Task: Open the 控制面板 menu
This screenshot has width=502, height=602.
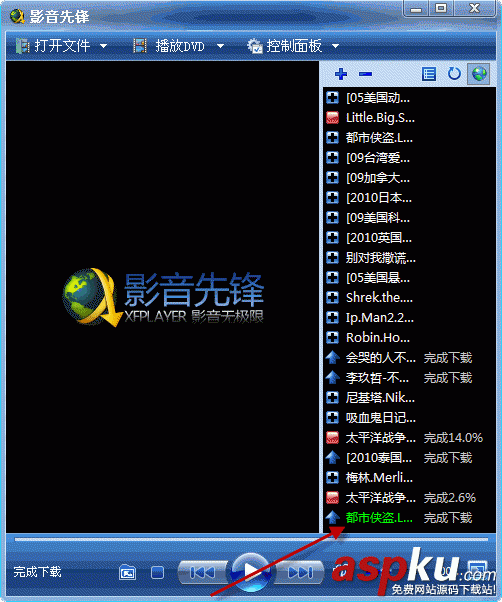Action: pyautogui.click(x=294, y=46)
